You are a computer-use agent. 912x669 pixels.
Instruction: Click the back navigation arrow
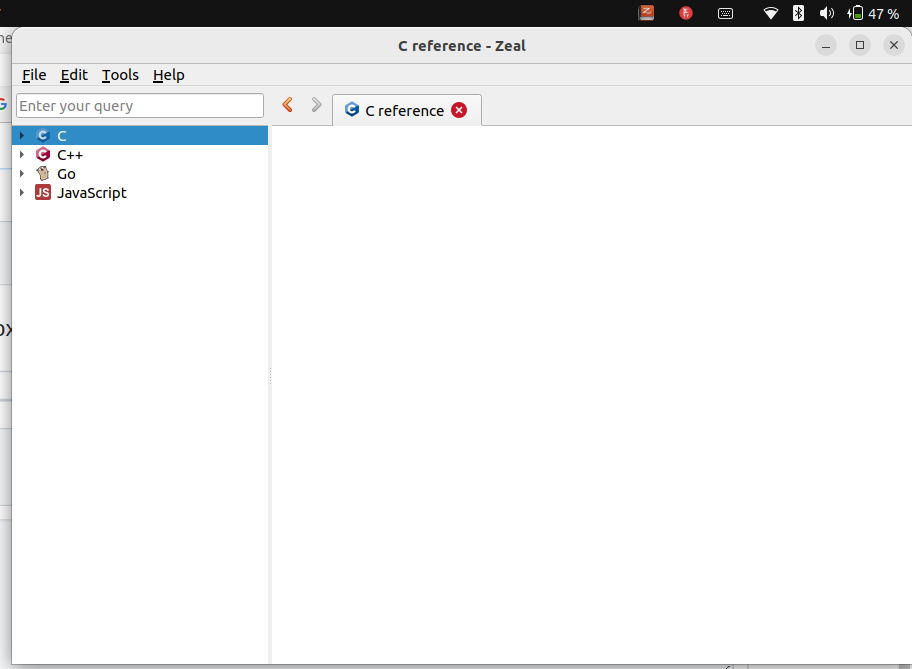287,104
